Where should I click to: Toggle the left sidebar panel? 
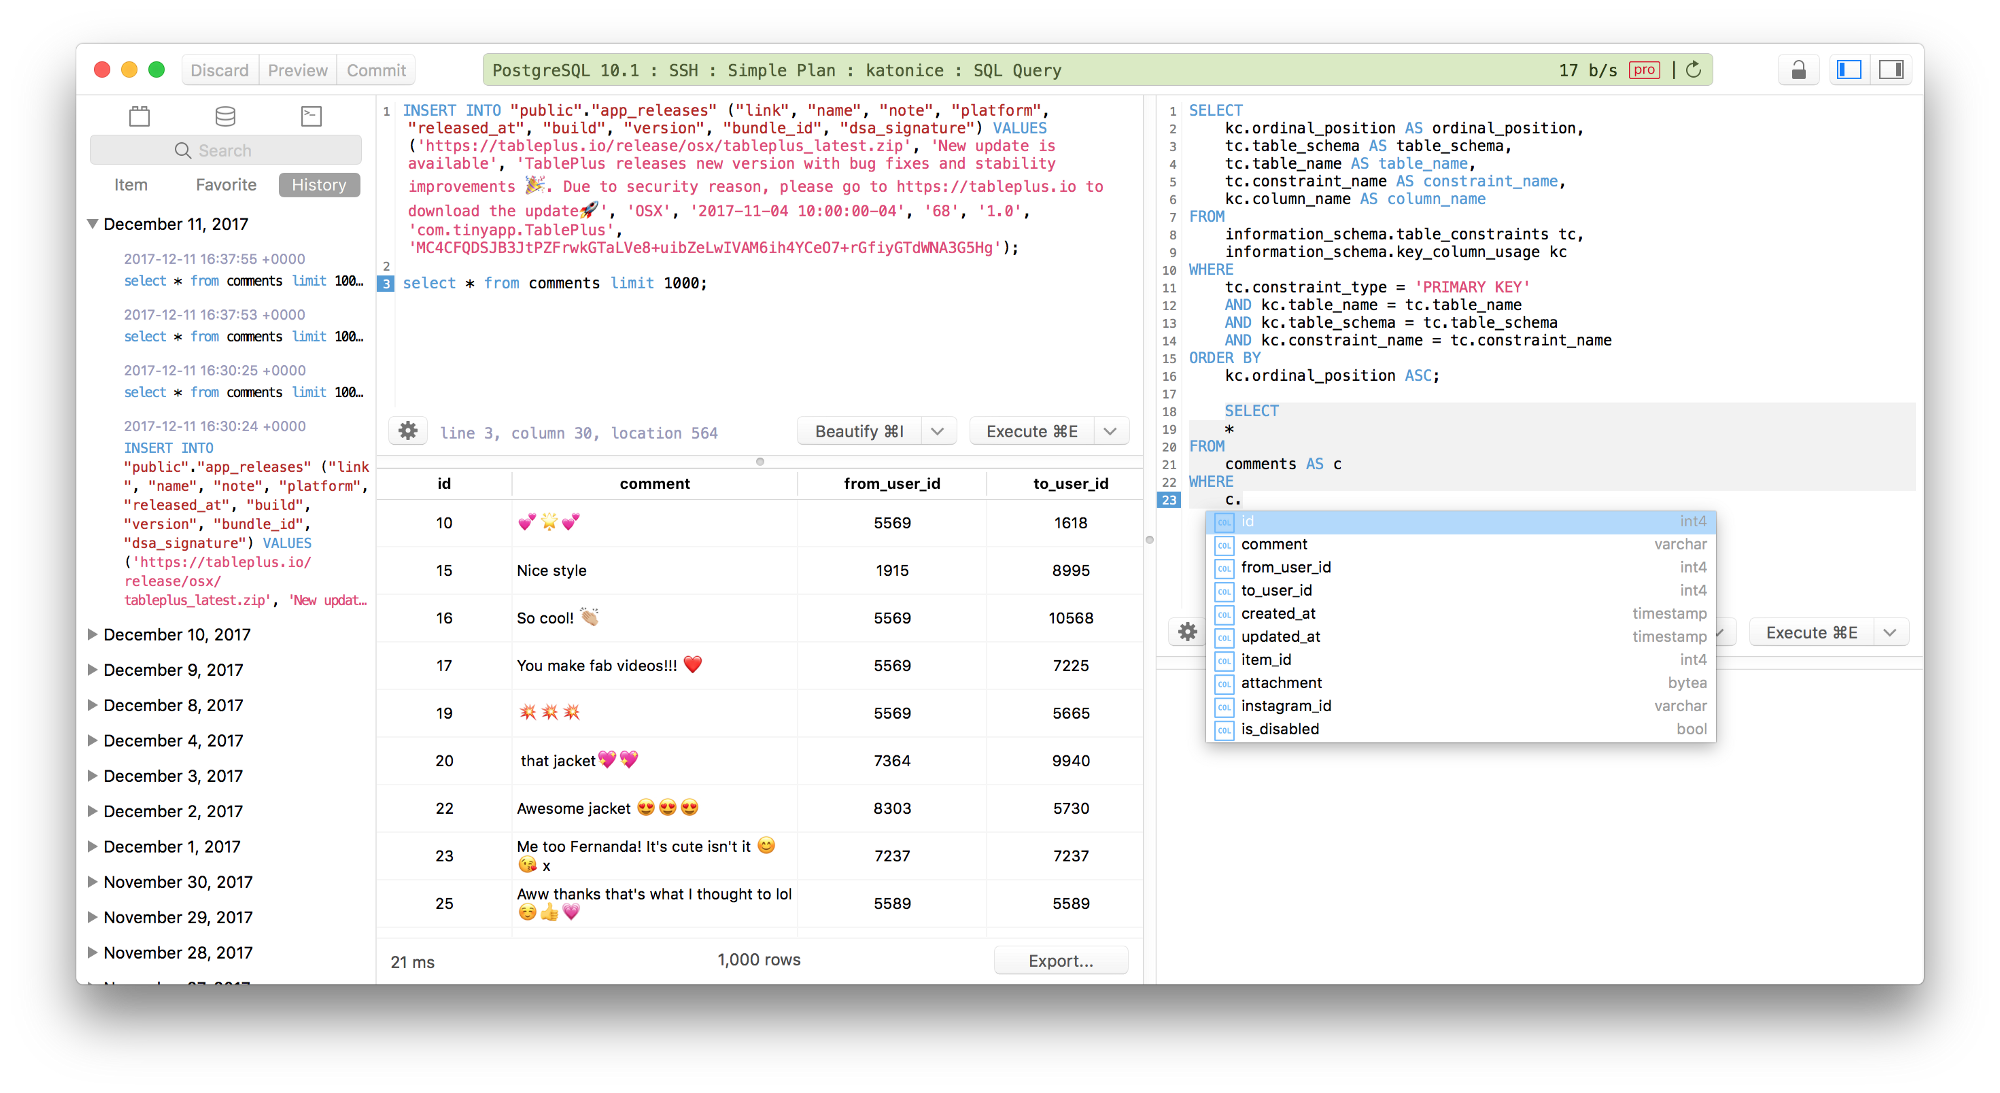1849,70
